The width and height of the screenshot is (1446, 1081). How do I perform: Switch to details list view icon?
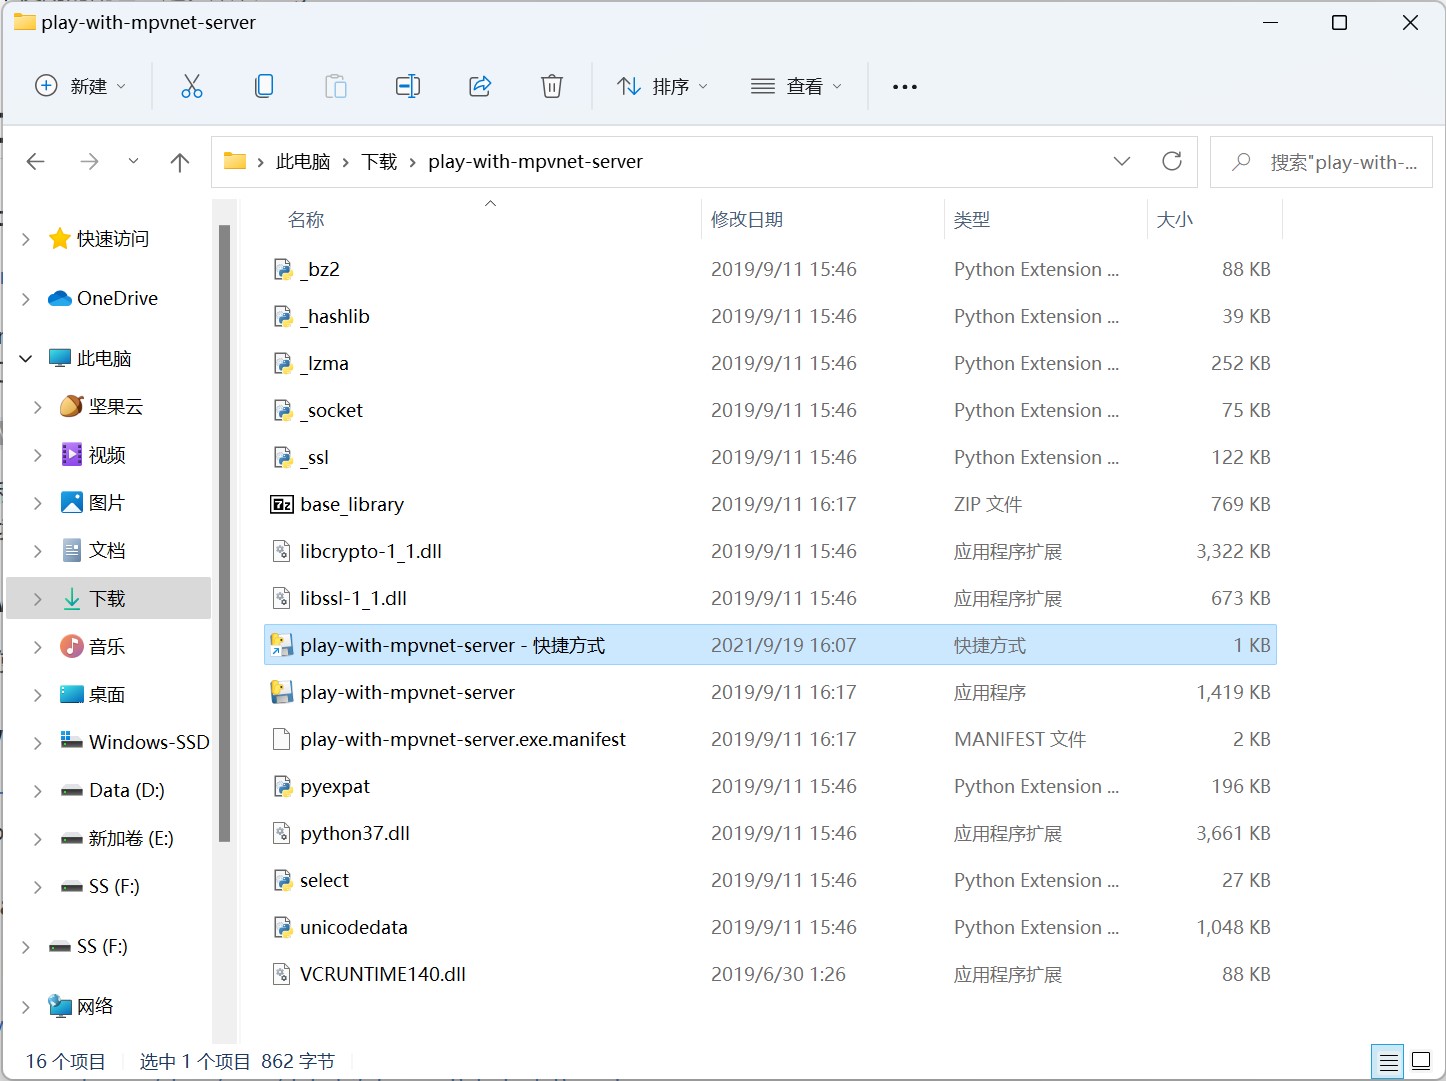pyautogui.click(x=1389, y=1061)
